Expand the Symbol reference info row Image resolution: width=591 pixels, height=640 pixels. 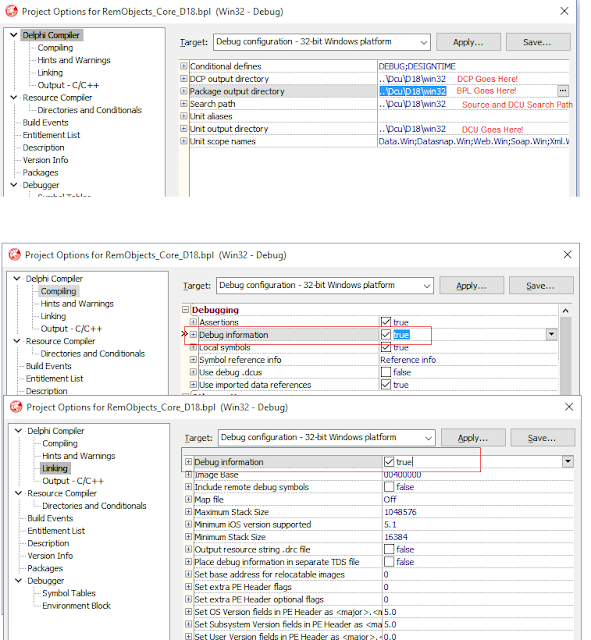coord(193,360)
